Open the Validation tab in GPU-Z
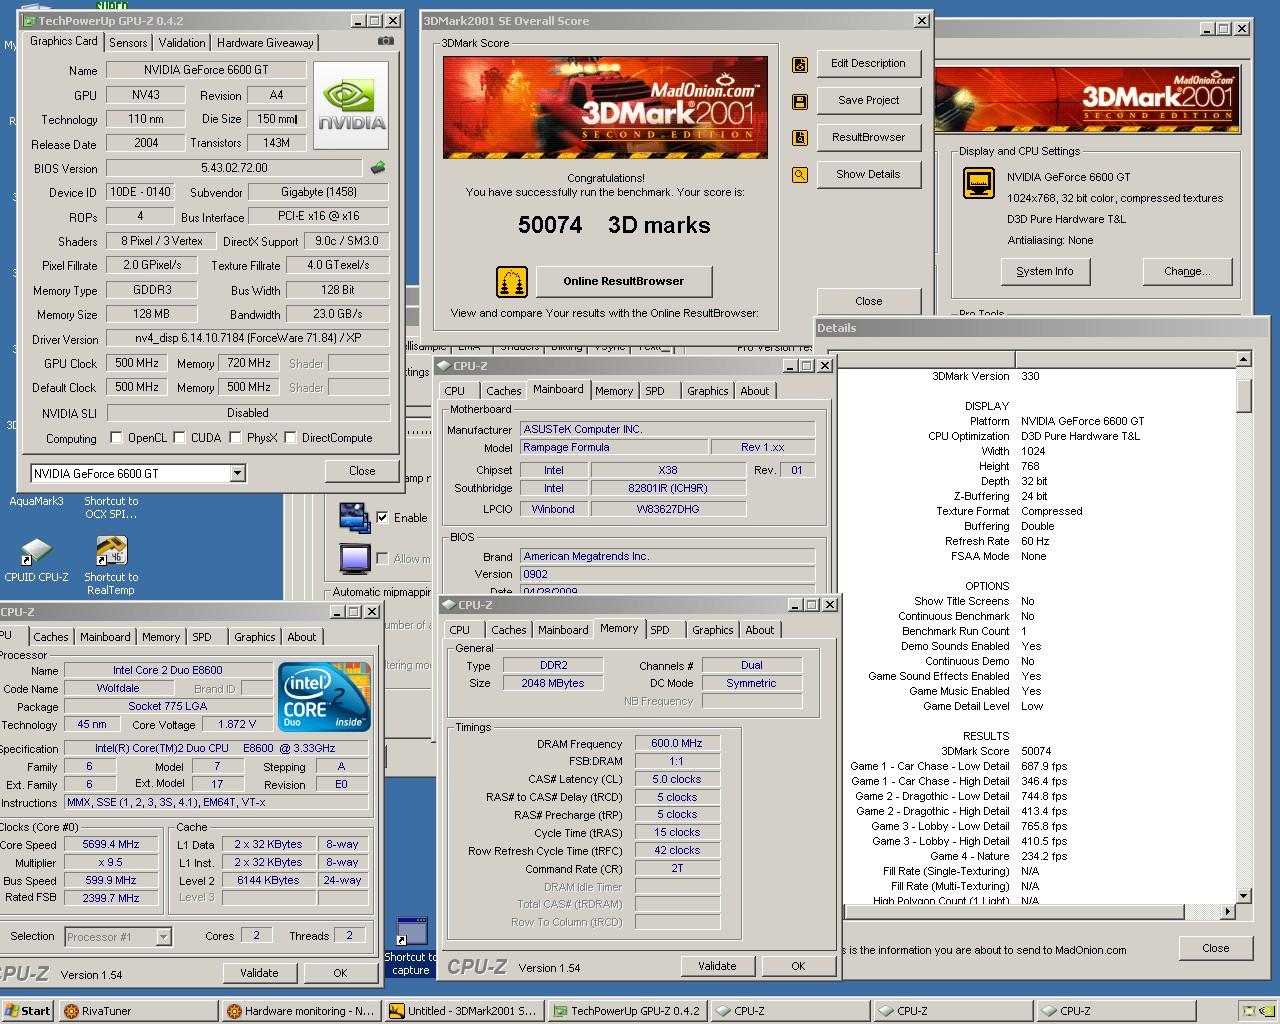Viewport: 1280px width, 1024px height. pyautogui.click(x=182, y=42)
